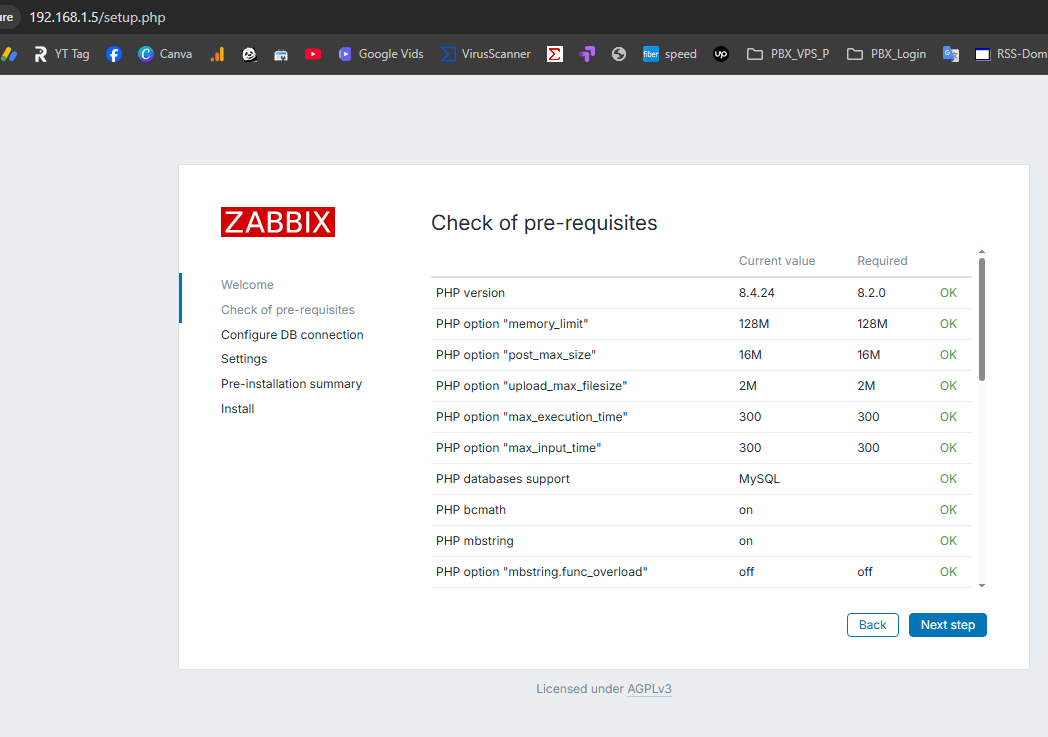Open the PBX_Login bookmark folder
The image size is (1048, 737).
tap(886, 54)
